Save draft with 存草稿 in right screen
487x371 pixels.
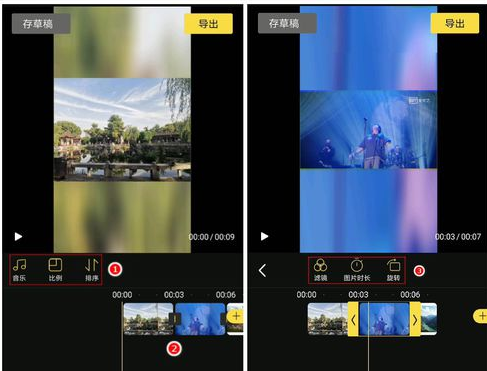point(287,23)
